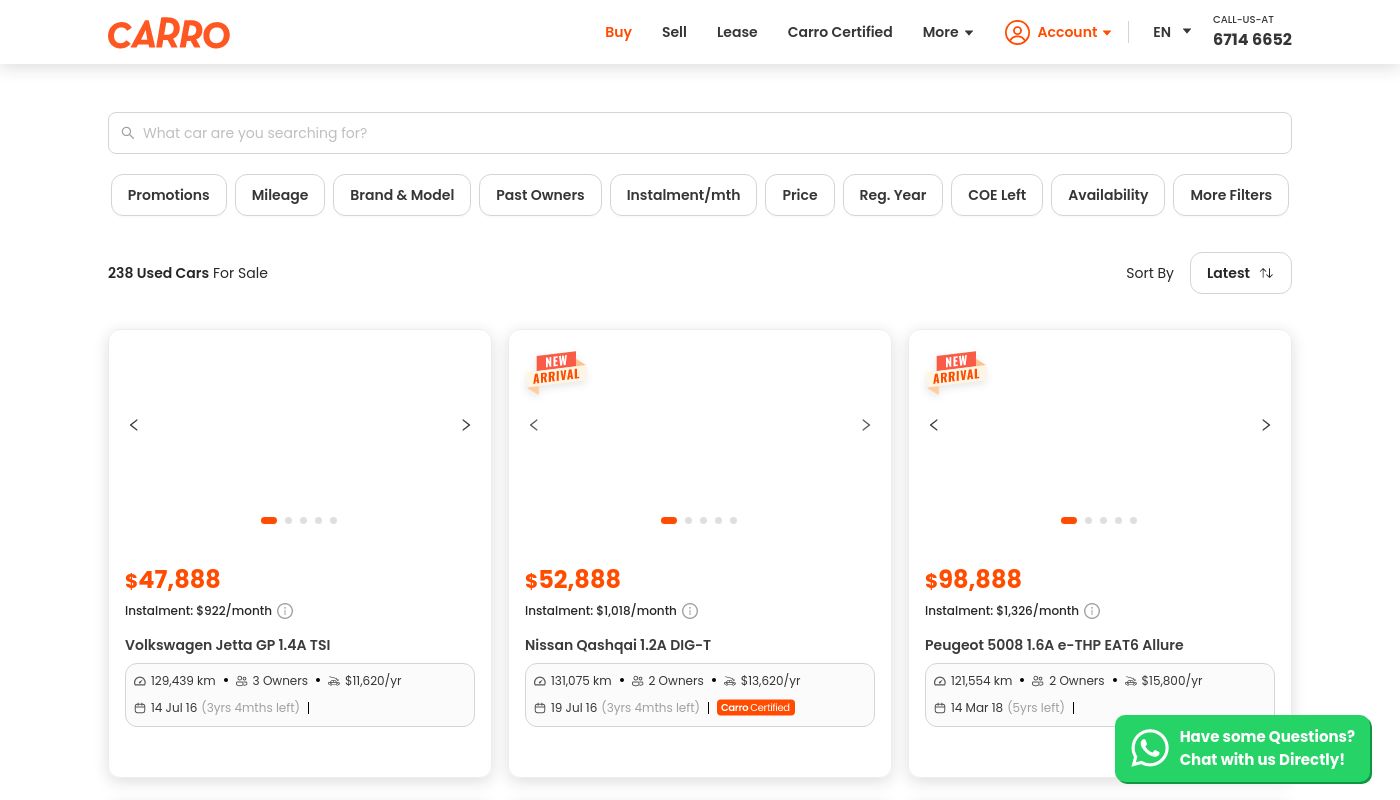
Task: Click the CARRO logo
Action: [x=169, y=33]
